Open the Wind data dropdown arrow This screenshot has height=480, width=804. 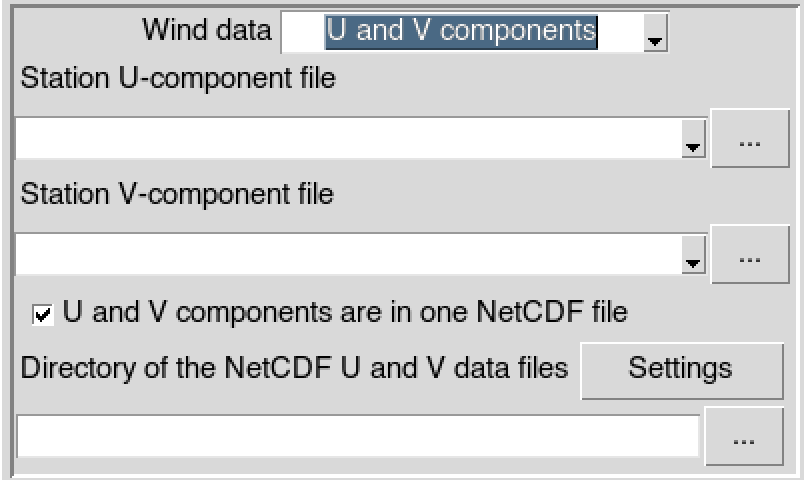(x=655, y=33)
